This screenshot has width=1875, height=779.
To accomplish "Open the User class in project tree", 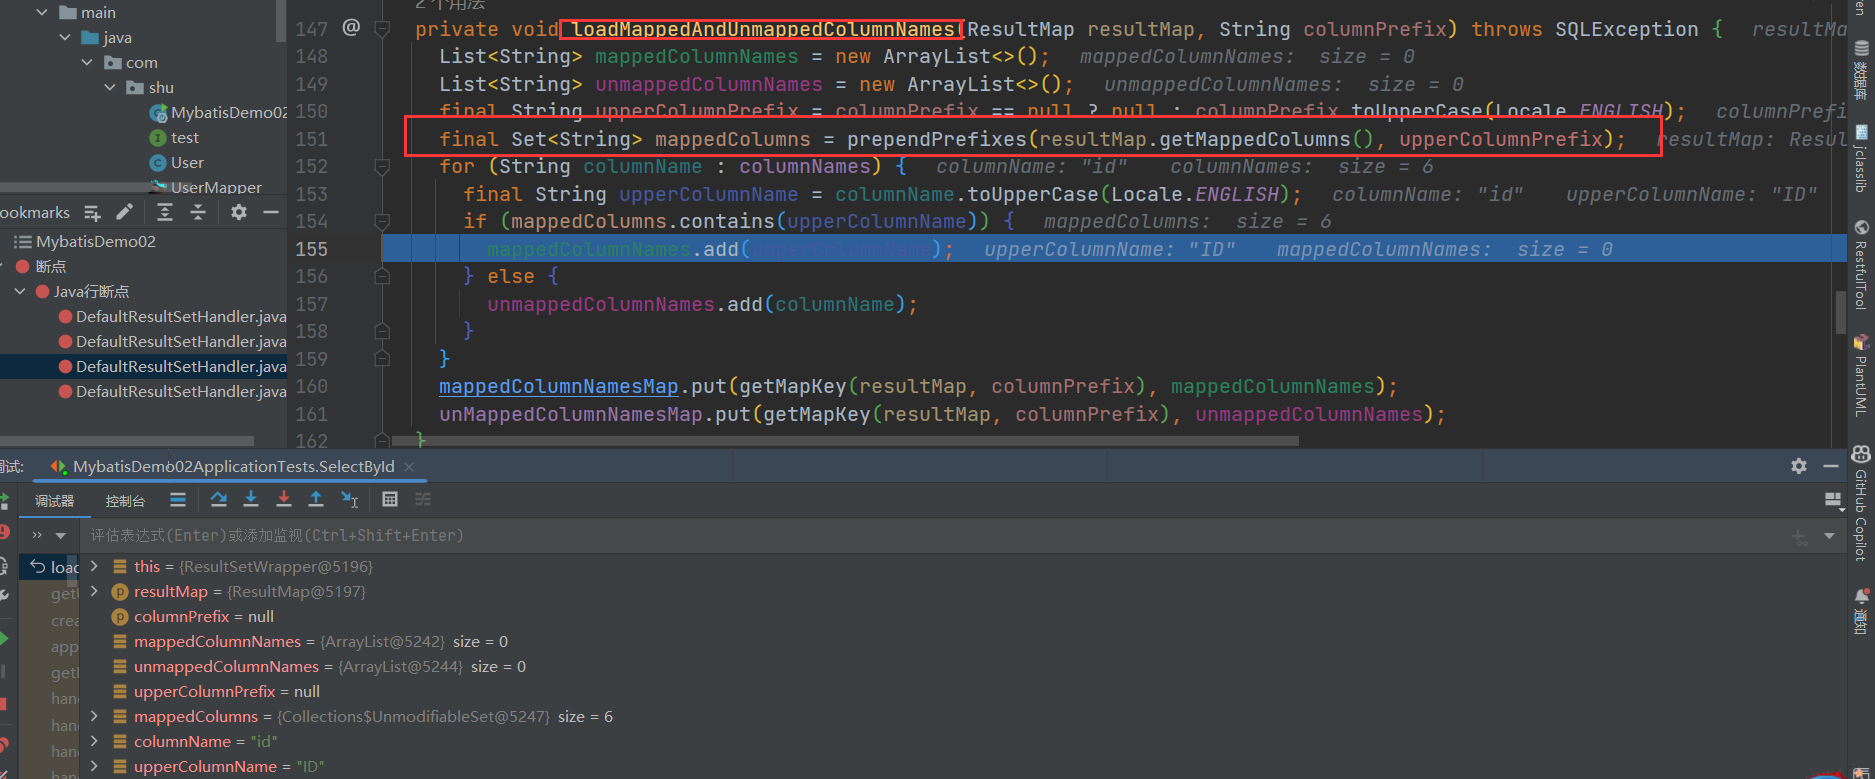I will tap(187, 162).
